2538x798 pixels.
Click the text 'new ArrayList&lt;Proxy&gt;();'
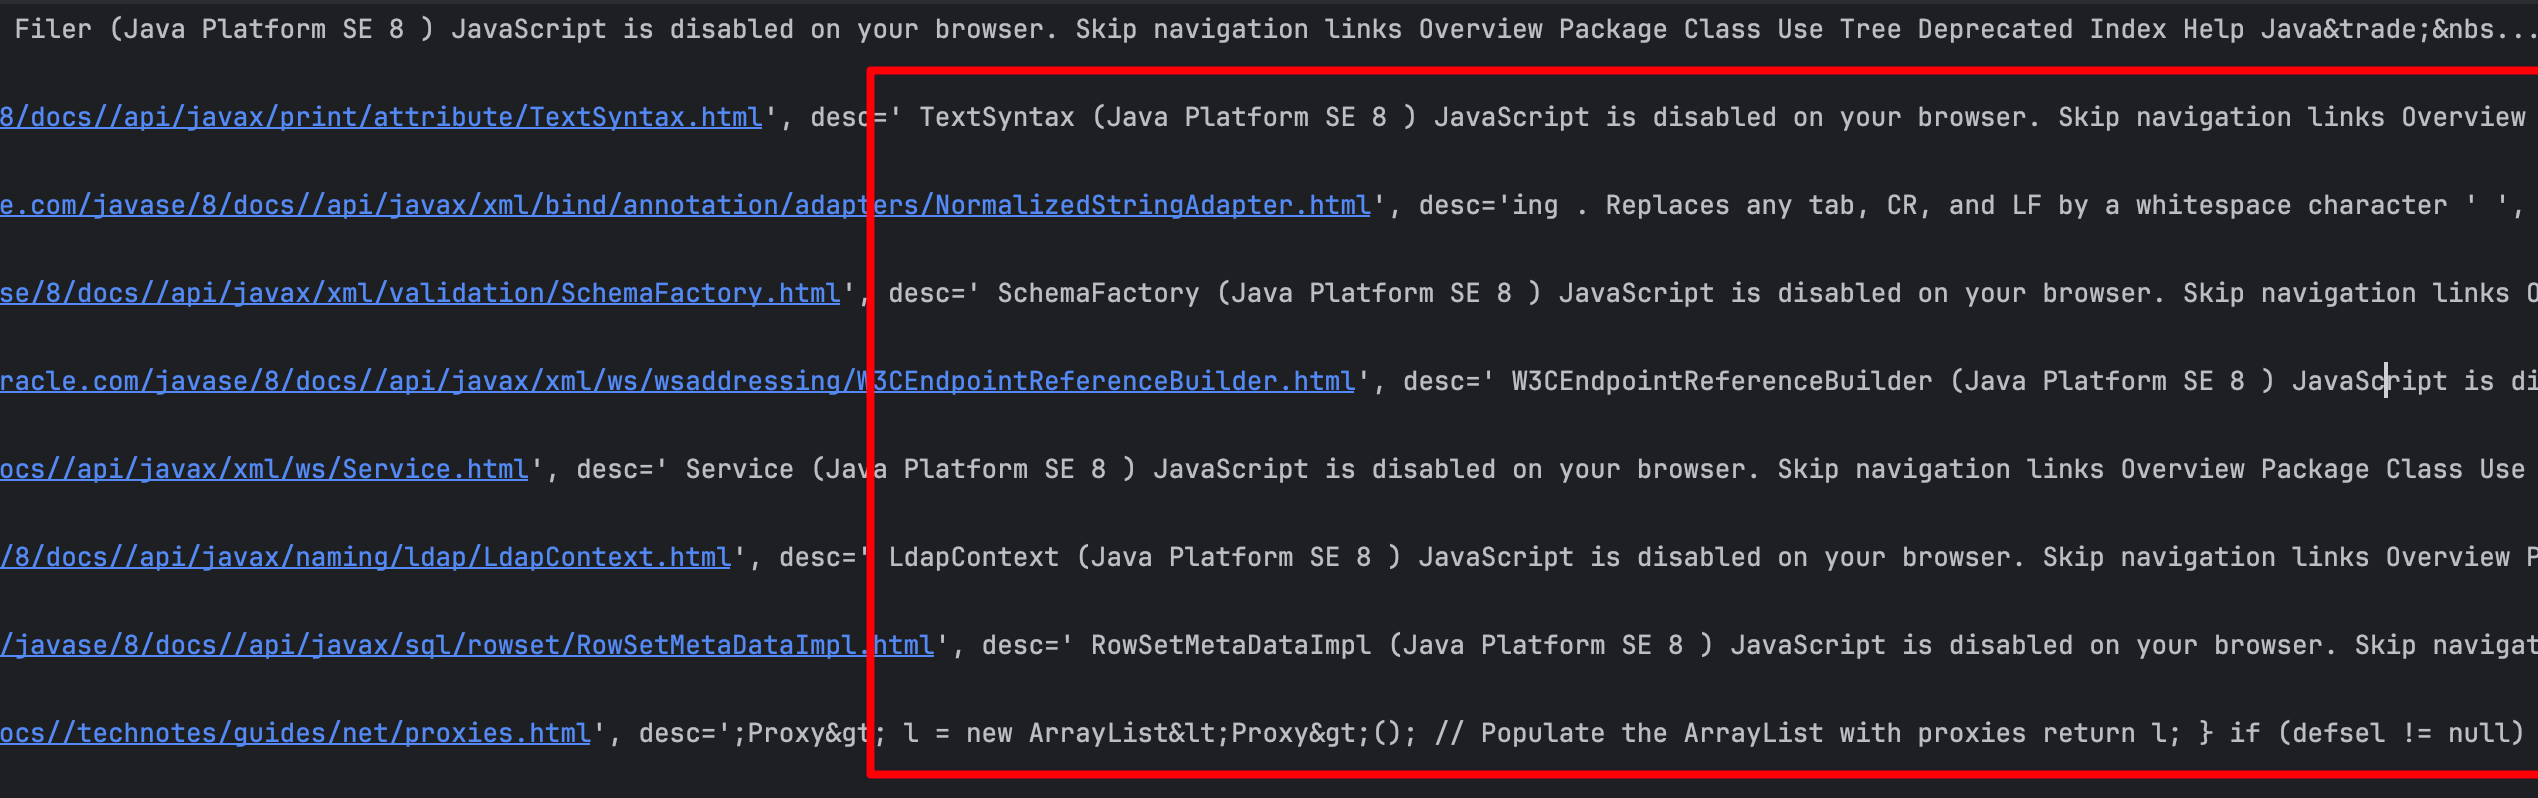[1192, 733]
